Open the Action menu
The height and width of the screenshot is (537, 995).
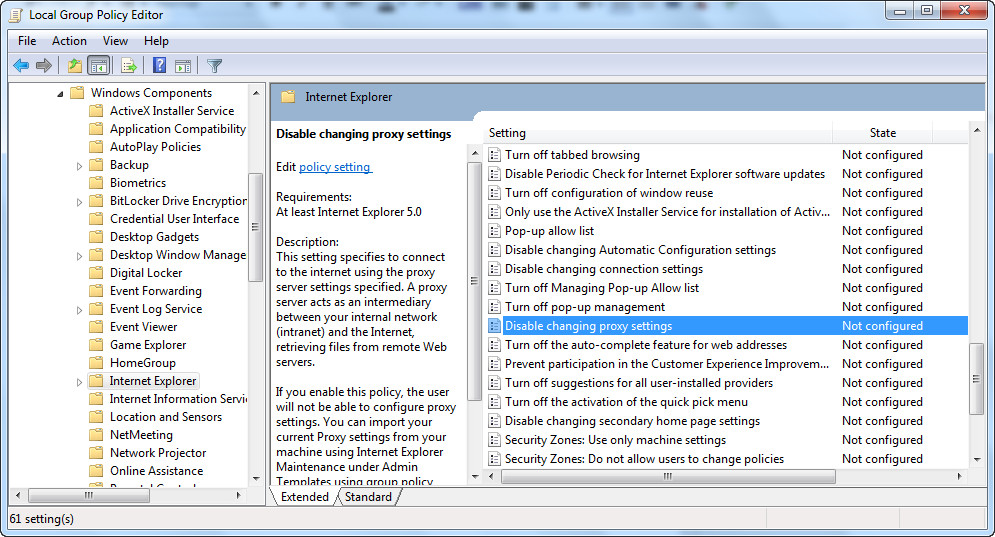(x=69, y=41)
